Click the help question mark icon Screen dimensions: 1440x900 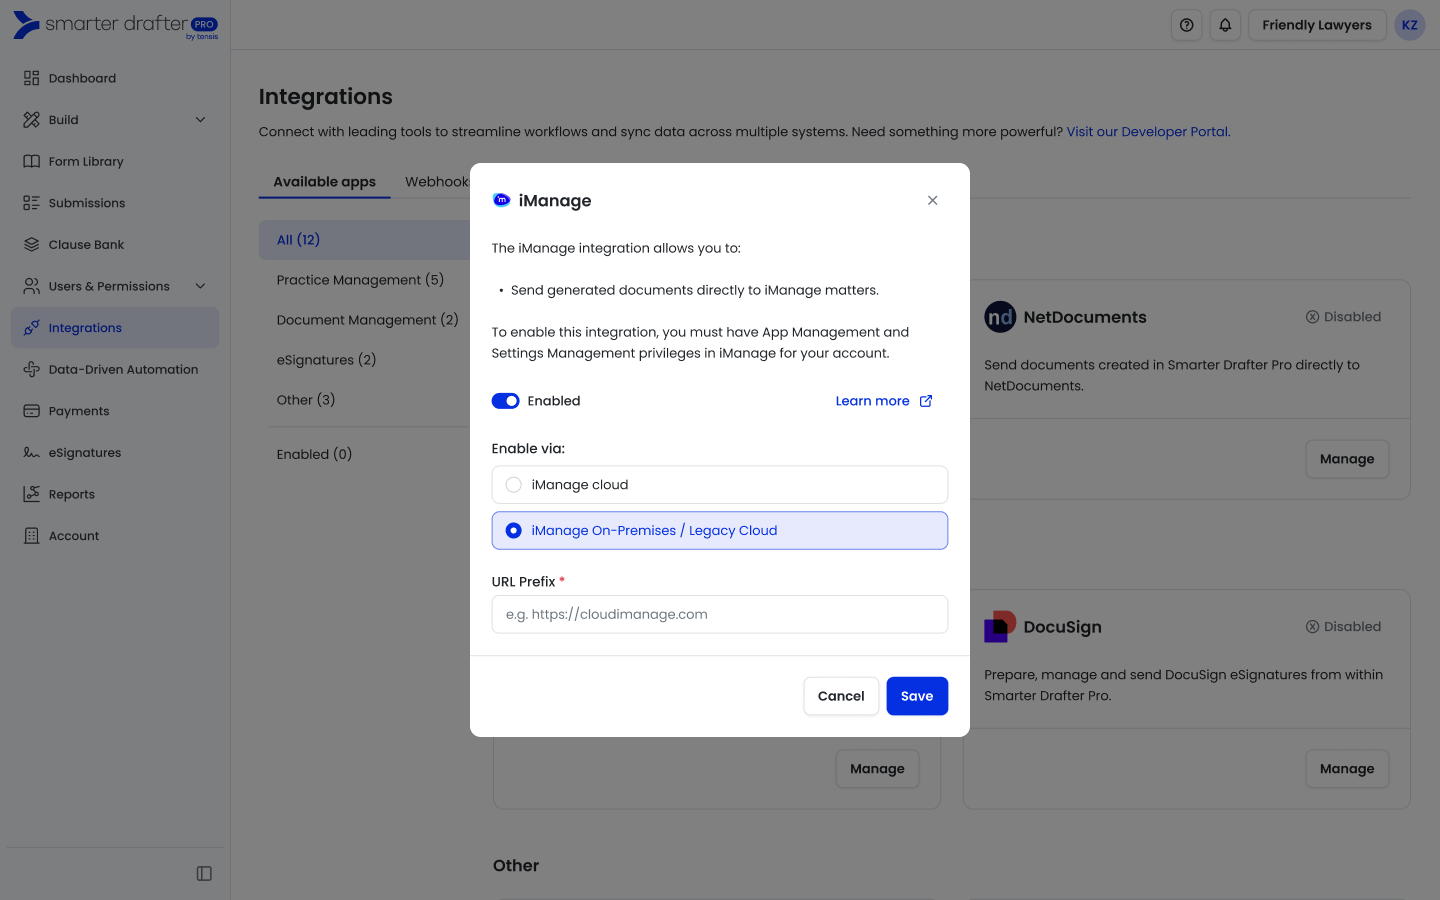point(1186,25)
